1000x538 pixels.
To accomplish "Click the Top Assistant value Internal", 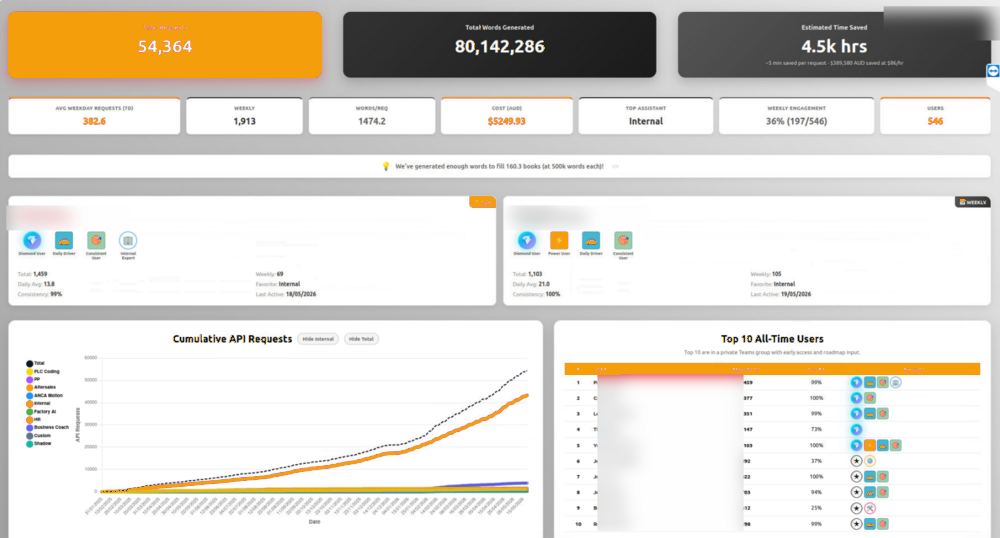I will 646,121.
